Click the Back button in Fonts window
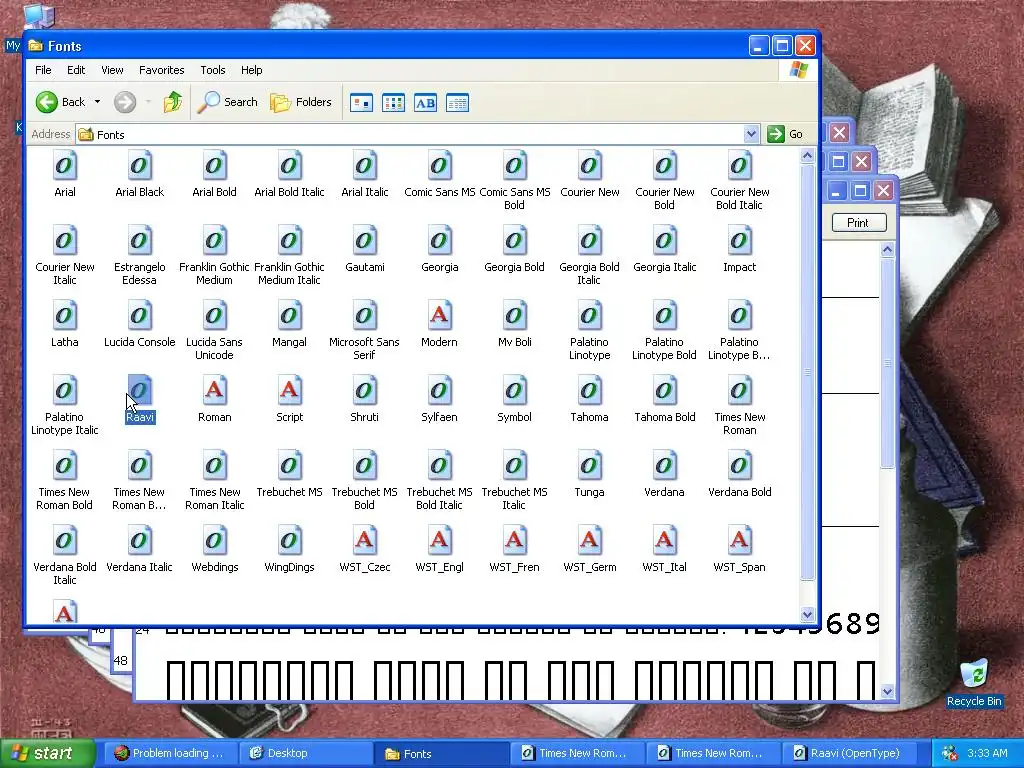Viewport: 1024px width, 768px height. coord(61,102)
